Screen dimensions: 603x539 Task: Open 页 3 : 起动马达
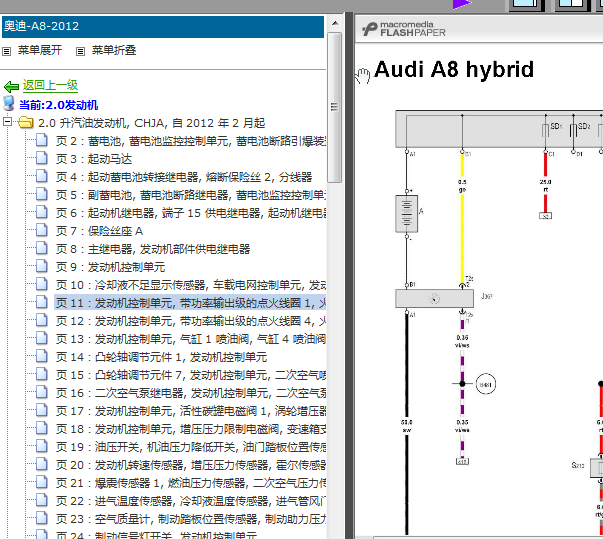(94, 159)
